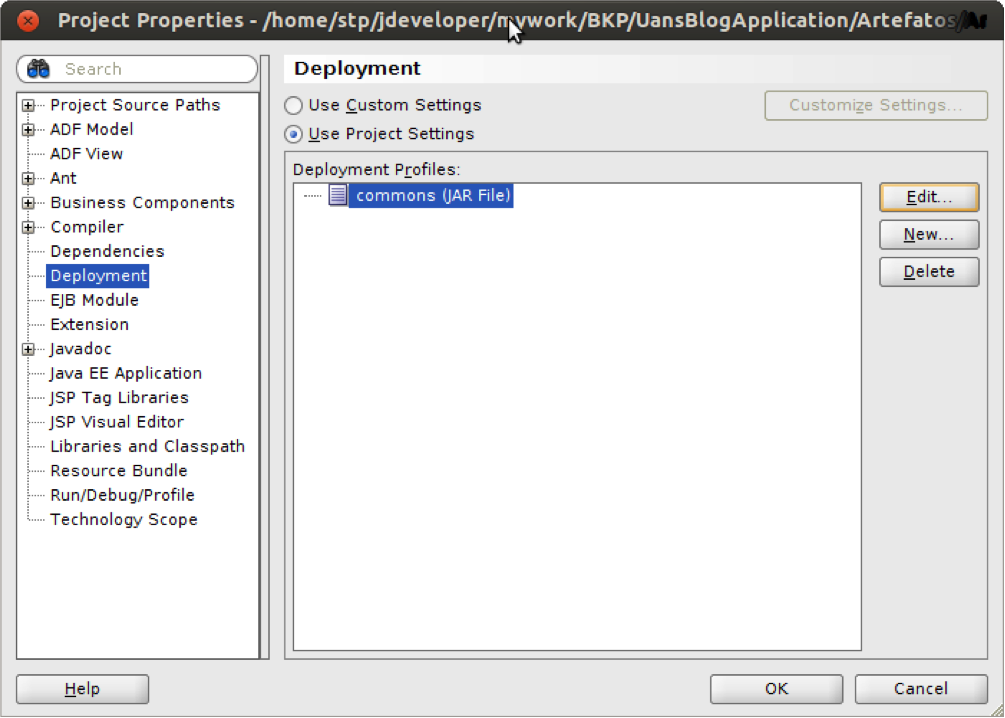Viewport: 1005px width, 718px height.
Task: Expand the Compiler tree node
Action: pos(28,227)
